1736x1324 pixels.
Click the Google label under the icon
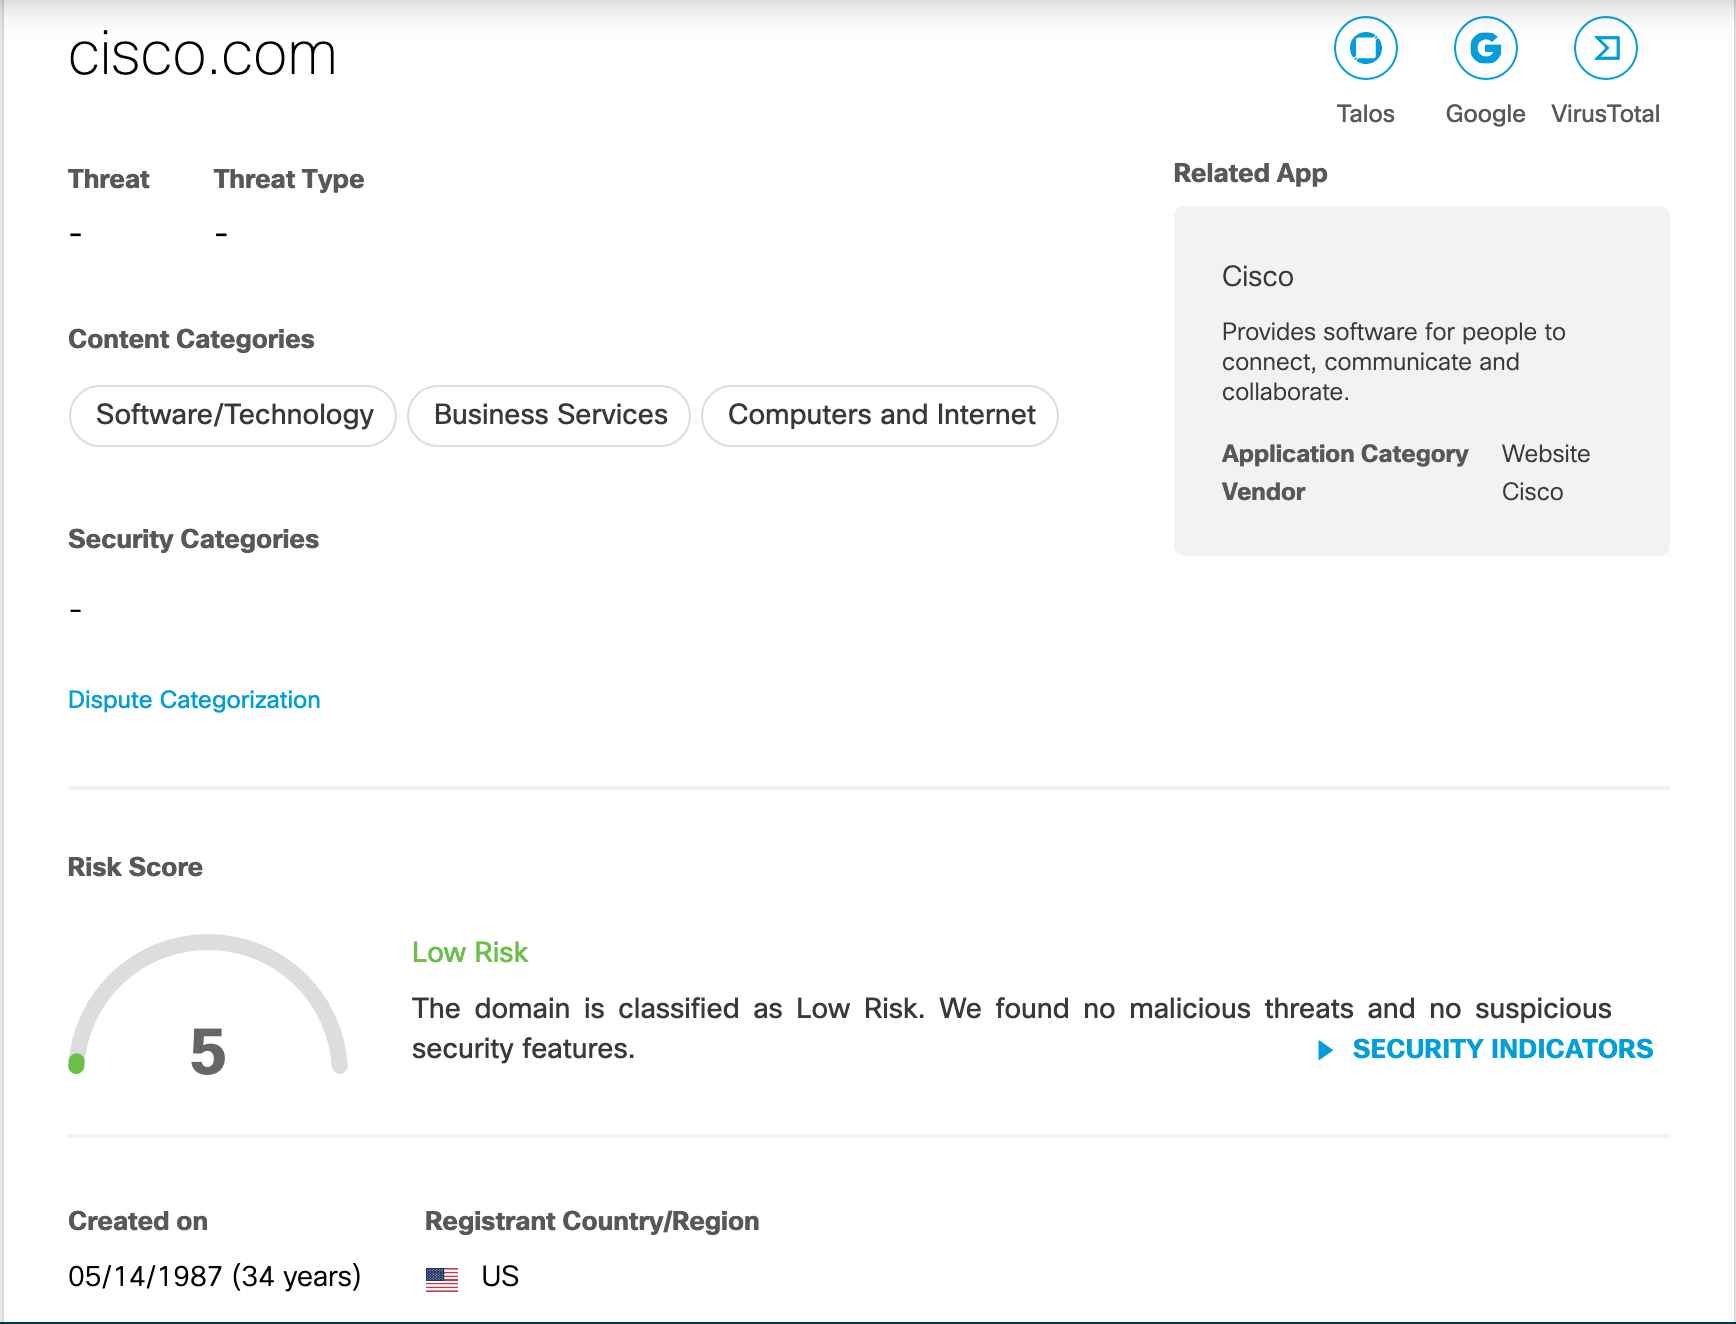coord(1485,114)
